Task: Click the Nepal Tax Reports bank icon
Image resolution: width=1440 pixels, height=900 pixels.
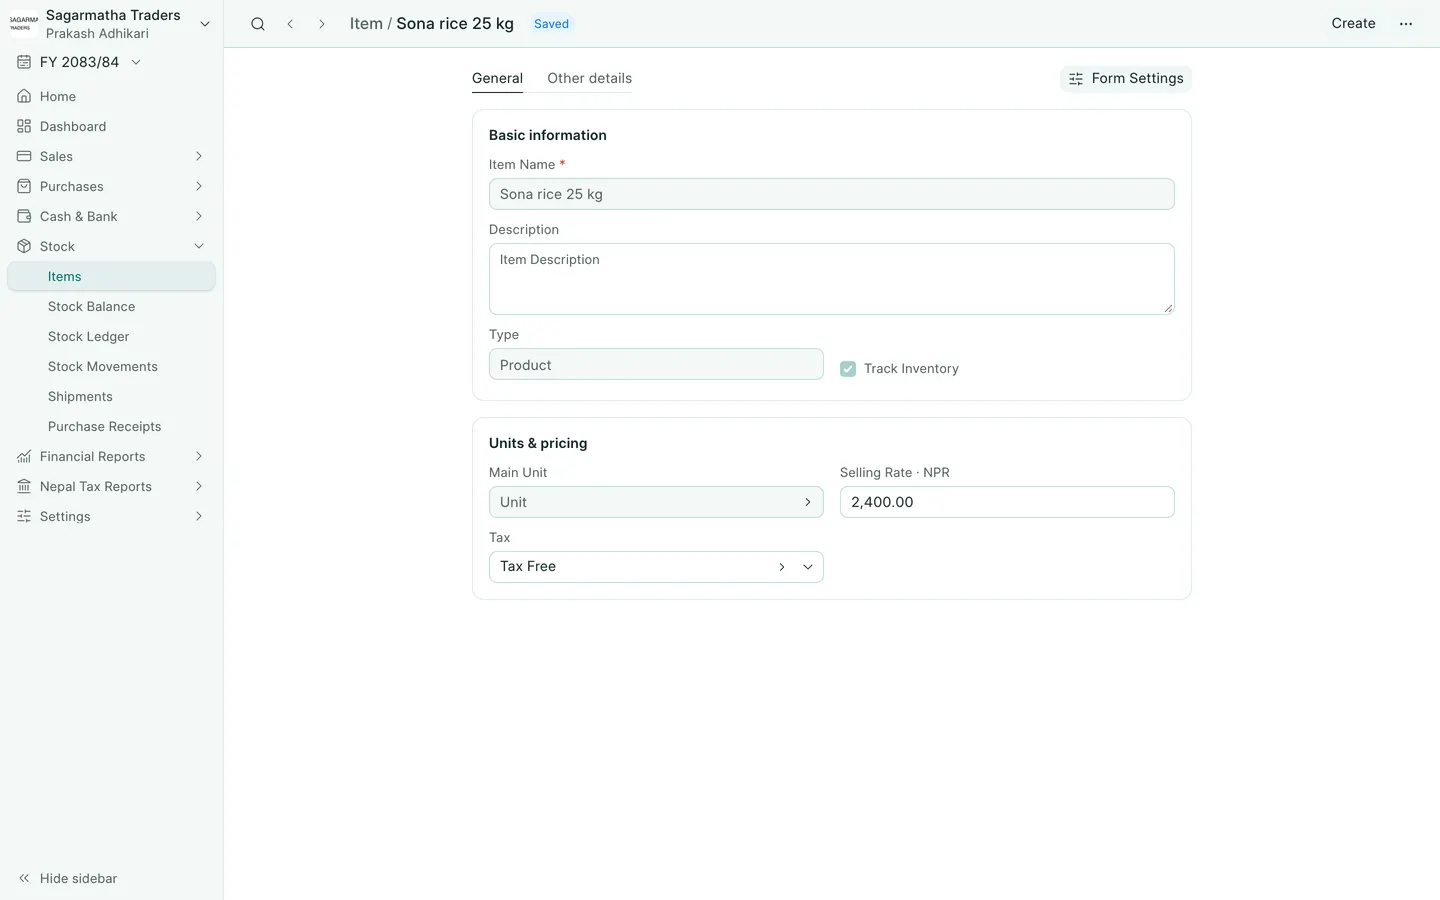Action: pyautogui.click(x=24, y=486)
